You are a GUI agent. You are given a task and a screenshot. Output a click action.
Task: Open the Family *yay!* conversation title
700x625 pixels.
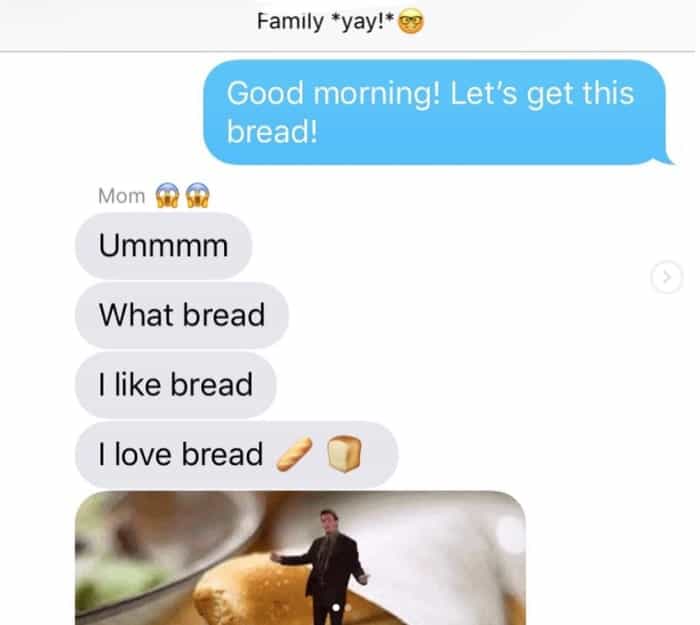point(340,22)
